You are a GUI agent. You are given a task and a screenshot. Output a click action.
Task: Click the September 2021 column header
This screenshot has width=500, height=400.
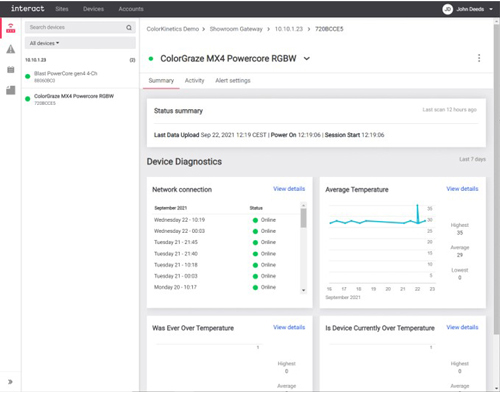tap(170, 208)
